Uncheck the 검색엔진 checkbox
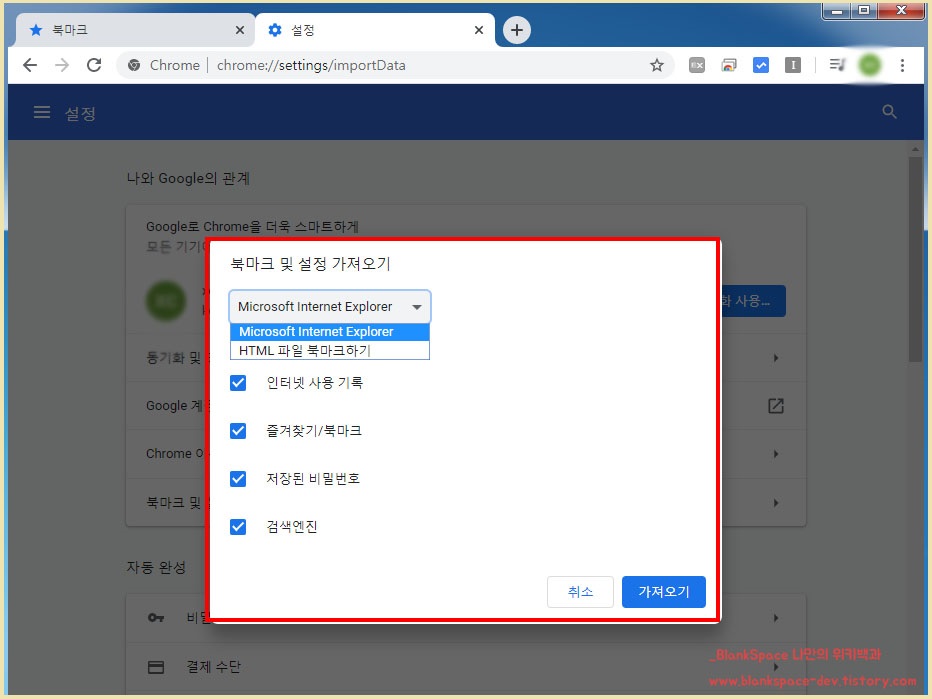This screenshot has width=932, height=699. click(x=238, y=527)
